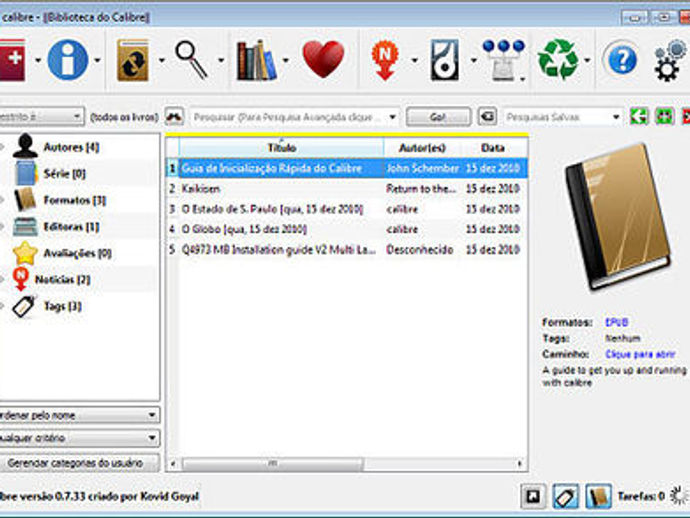
Task: Click author cell 'Desconhecido'
Action: (x=420, y=250)
